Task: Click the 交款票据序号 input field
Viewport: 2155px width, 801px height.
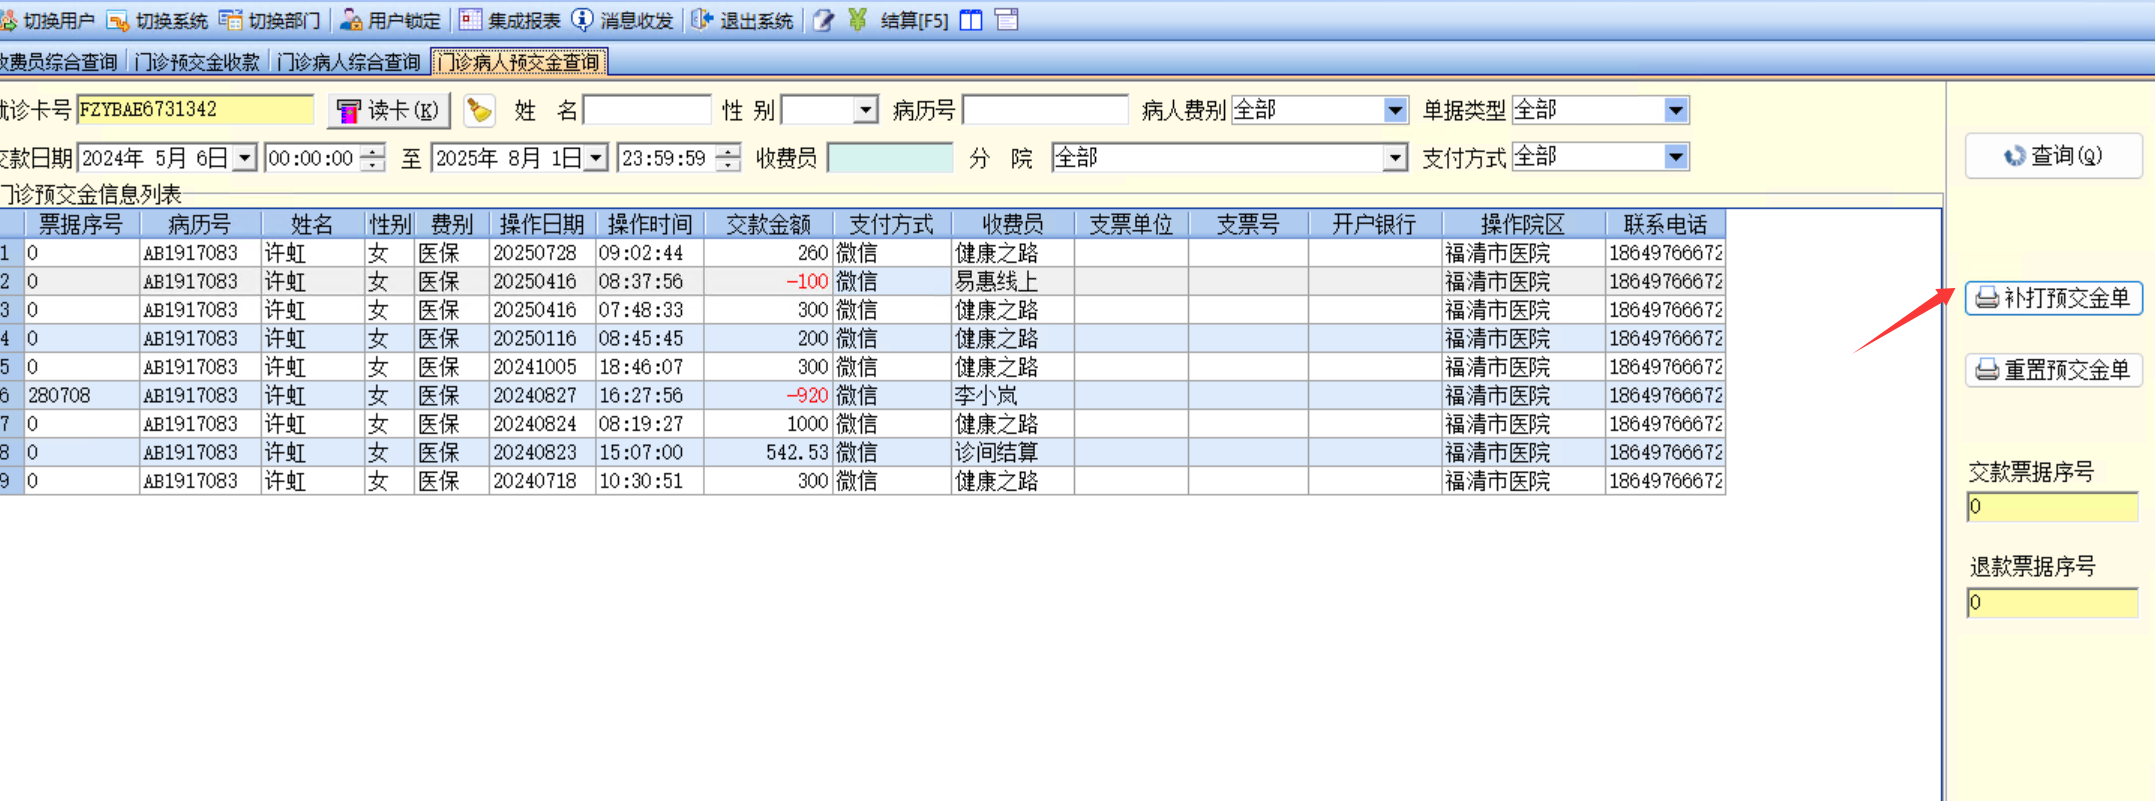Action: 2052,507
